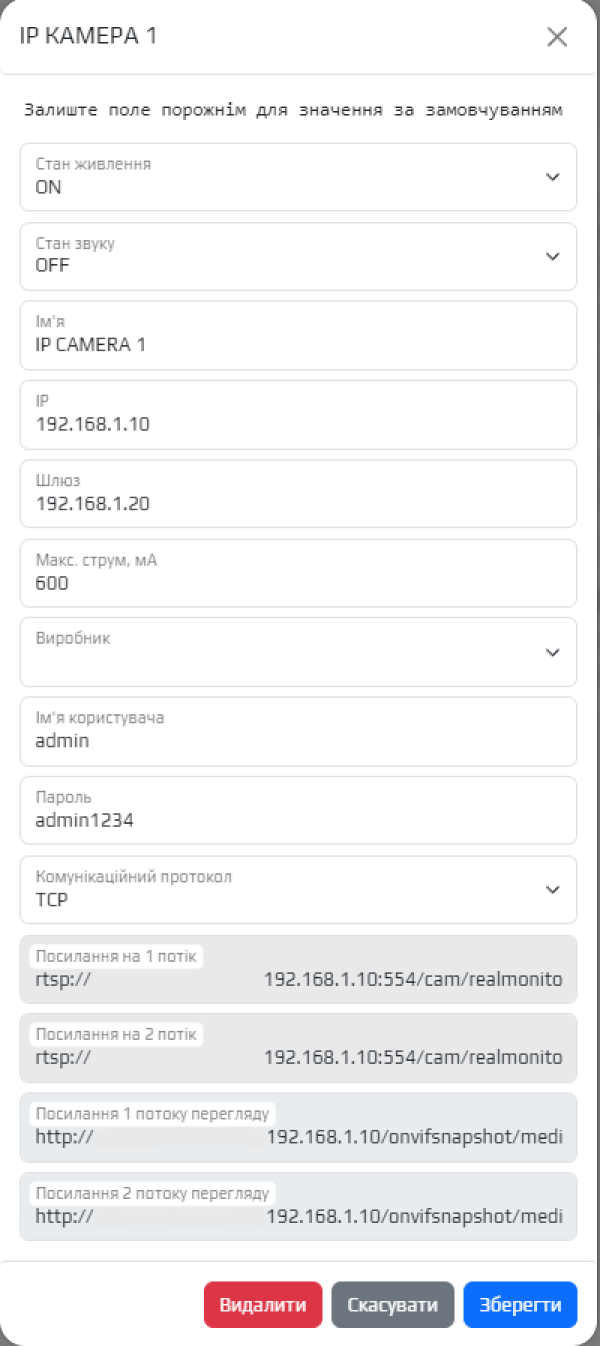
Task: Select the Макс. струм, мА field
Action: 298,573
